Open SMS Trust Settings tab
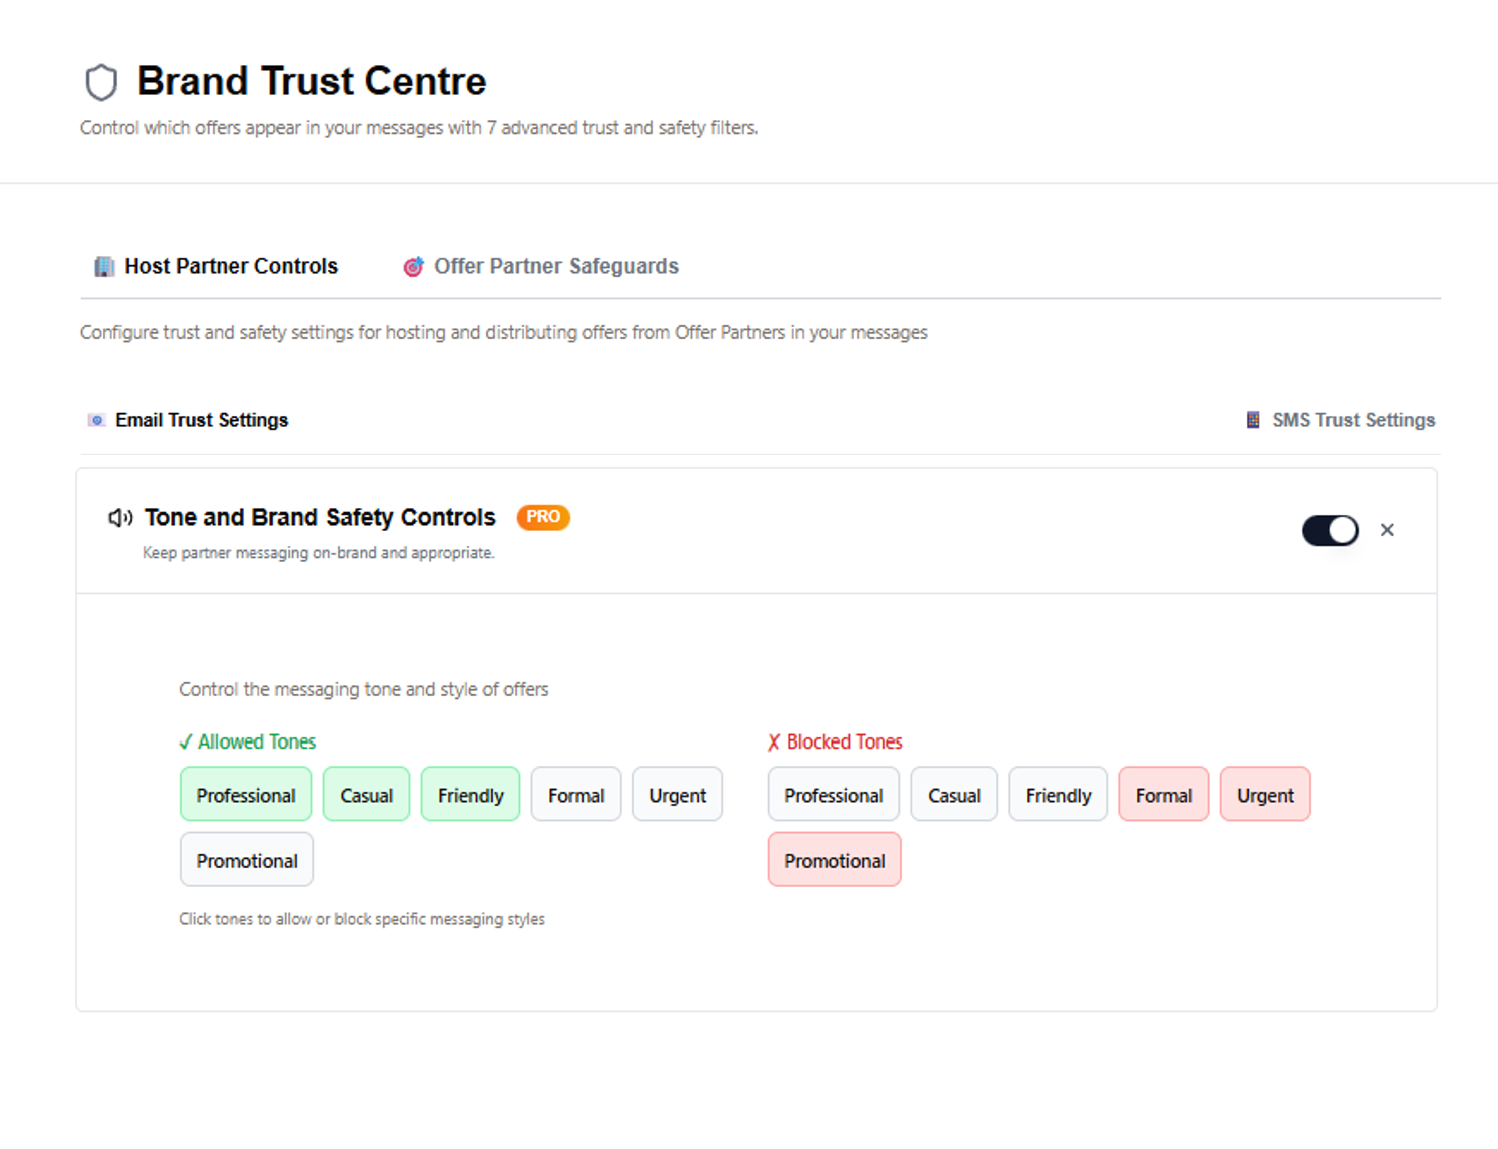This screenshot has width=1498, height=1149. (1352, 420)
